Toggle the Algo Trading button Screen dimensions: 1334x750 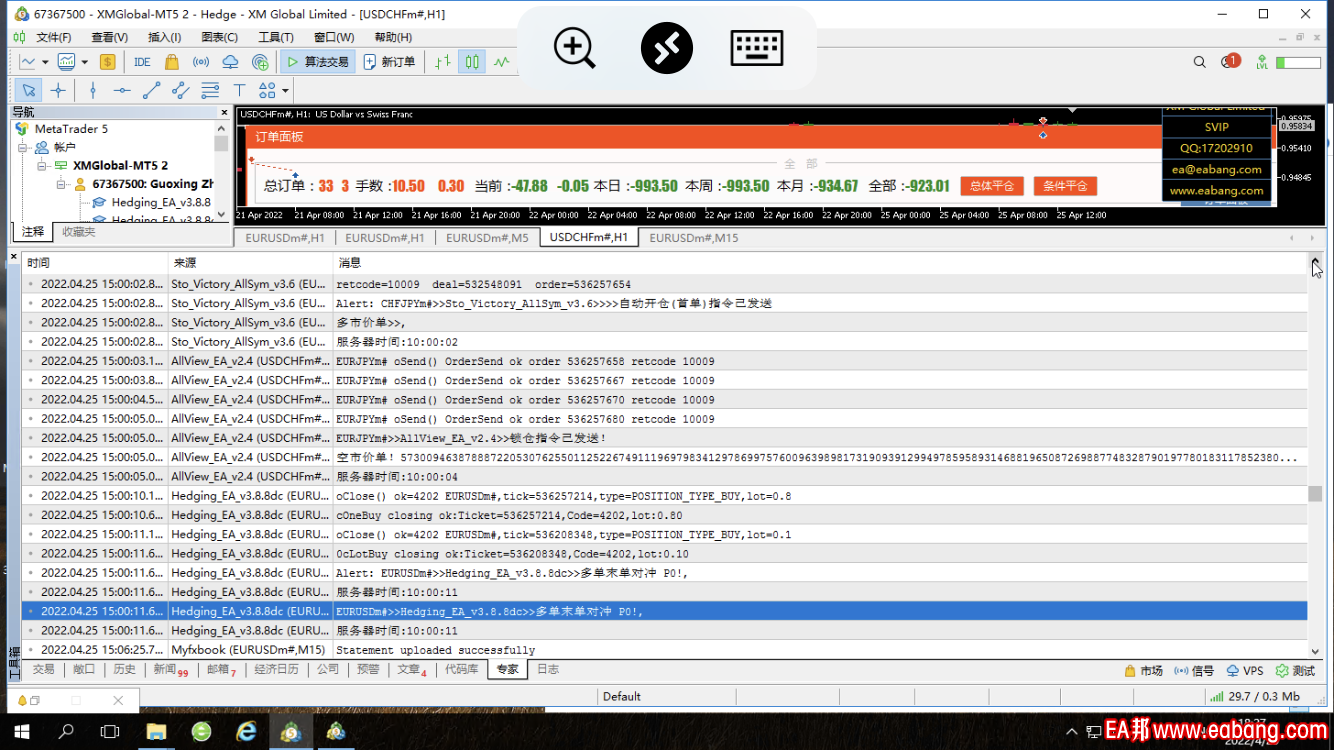(x=318, y=62)
